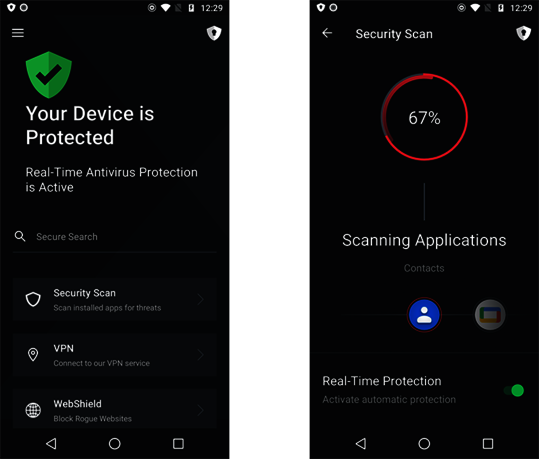Tap the greyed-out next app icon
Image resolution: width=539 pixels, height=459 pixels.
point(490,315)
